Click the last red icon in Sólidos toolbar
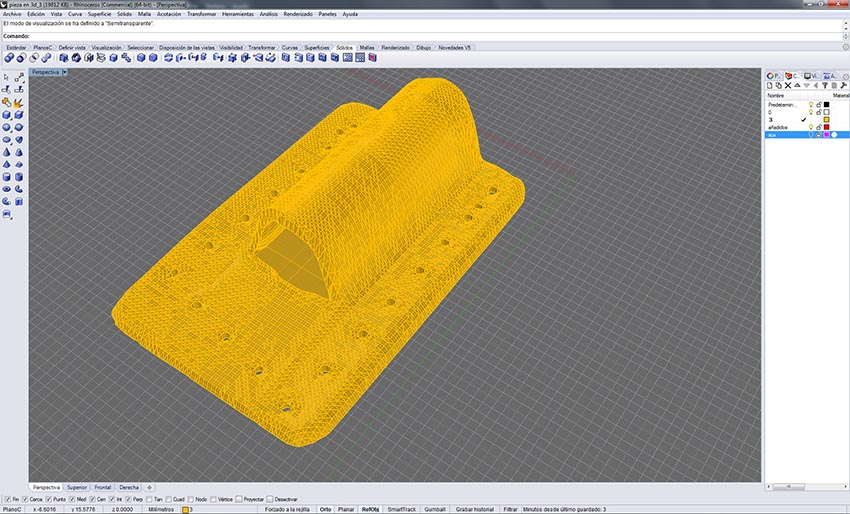Viewport: 850px width, 514px height. (373, 57)
